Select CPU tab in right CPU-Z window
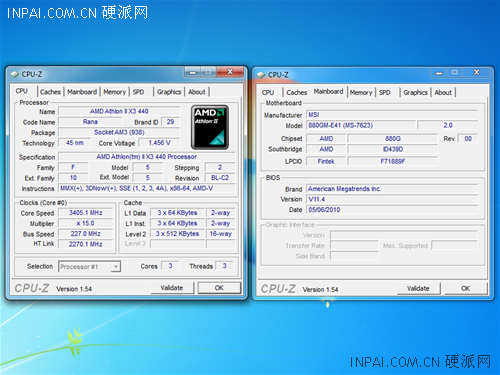 coord(268,92)
